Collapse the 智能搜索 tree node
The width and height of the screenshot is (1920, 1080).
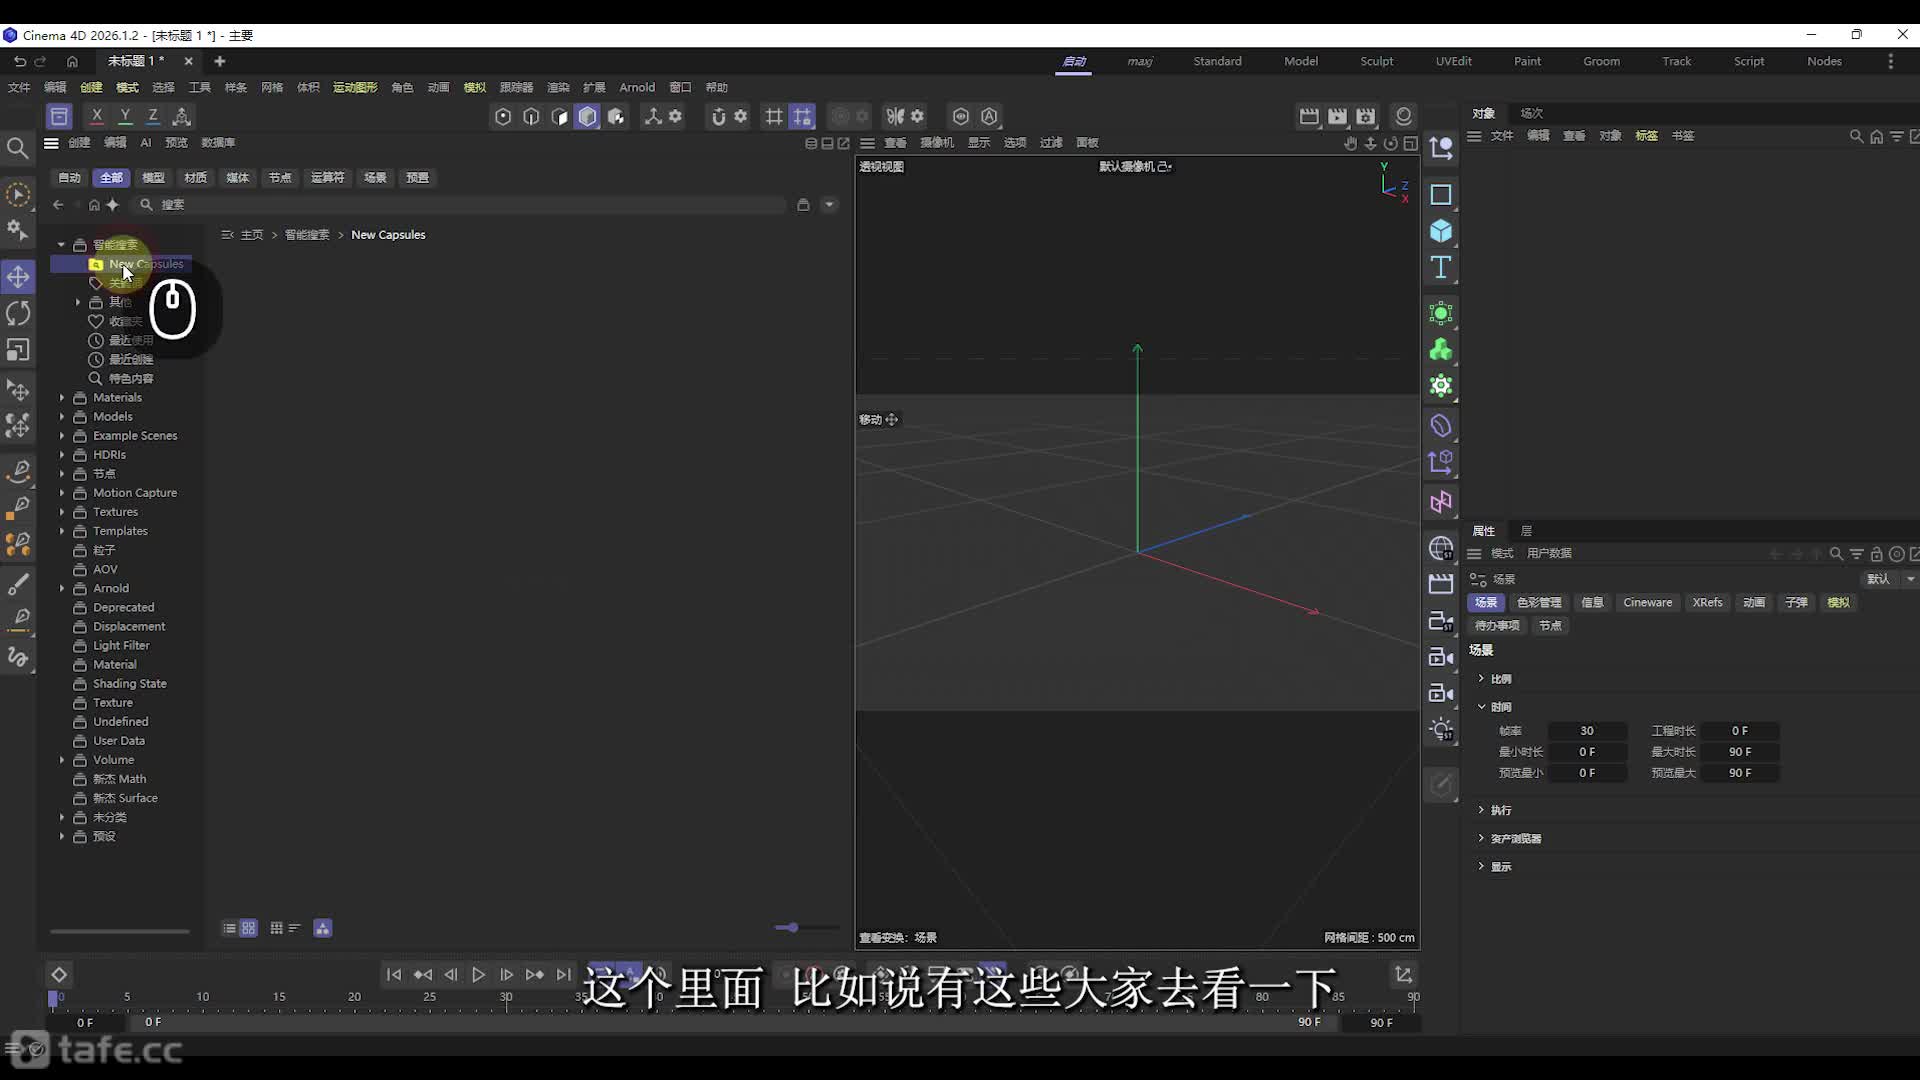(62, 245)
